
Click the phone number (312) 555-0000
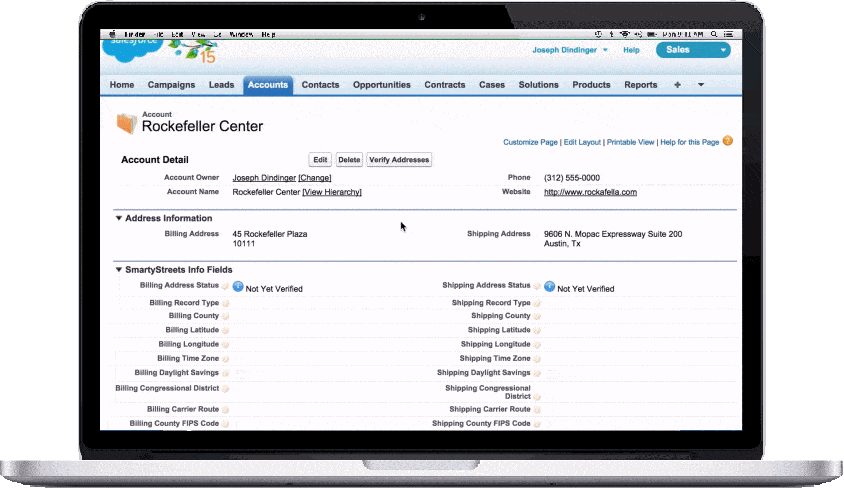click(x=572, y=178)
